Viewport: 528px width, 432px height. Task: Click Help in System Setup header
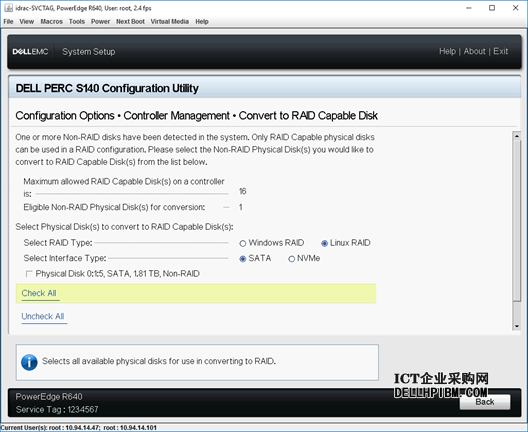click(447, 51)
